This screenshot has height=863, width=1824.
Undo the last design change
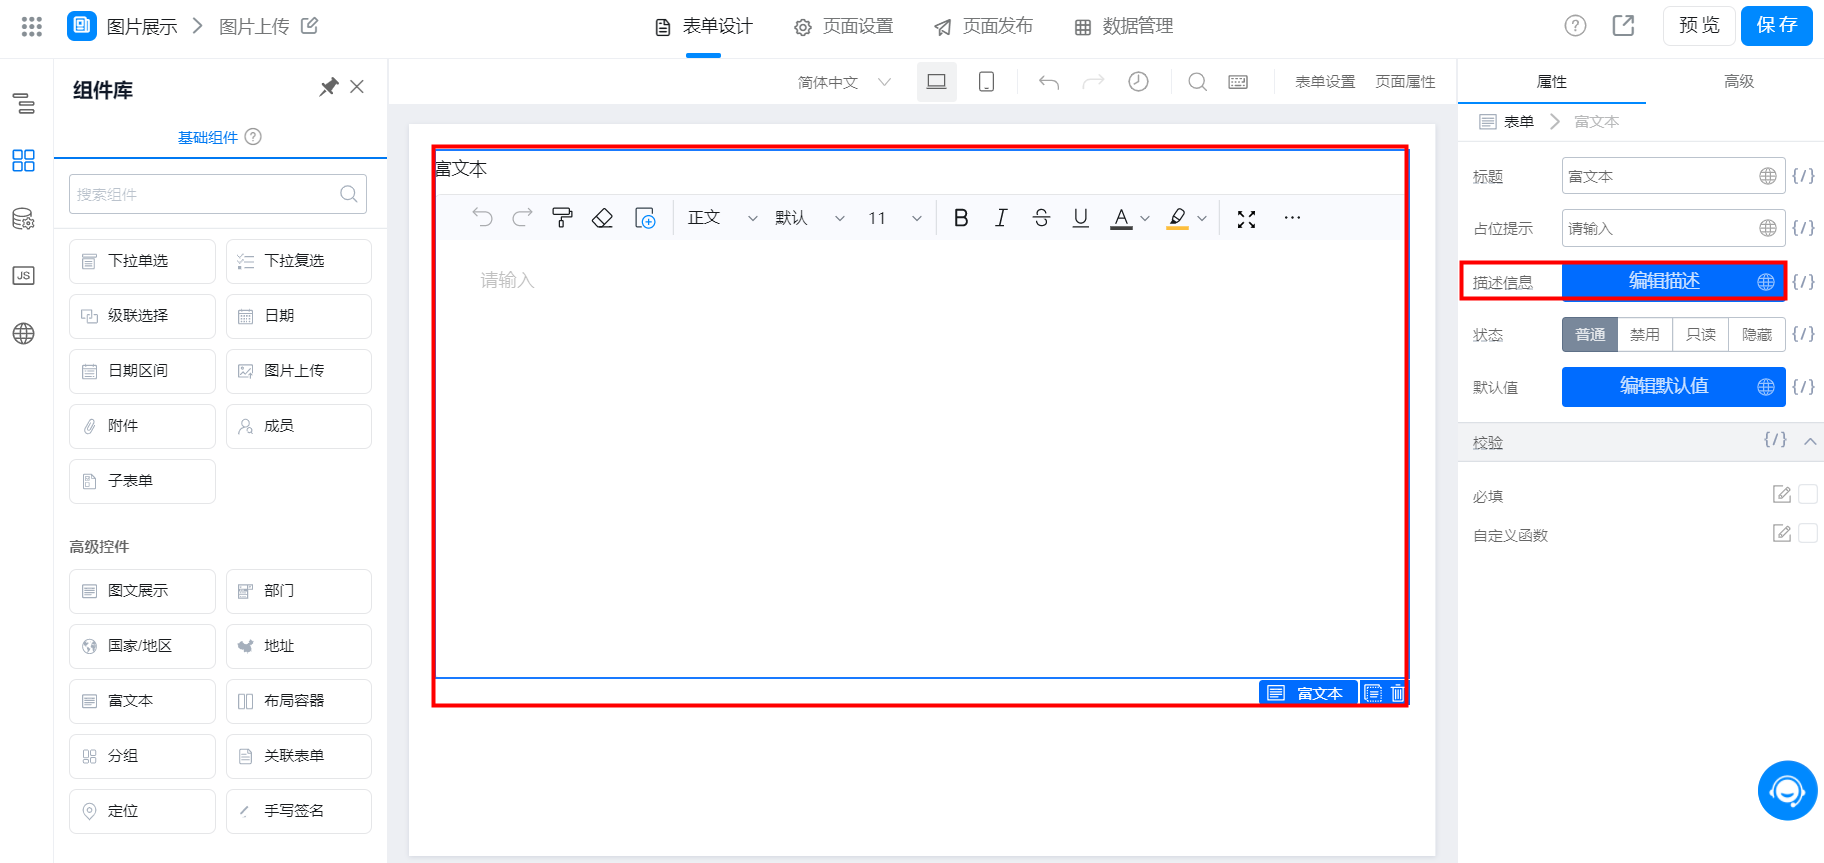pyautogui.click(x=1048, y=82)
